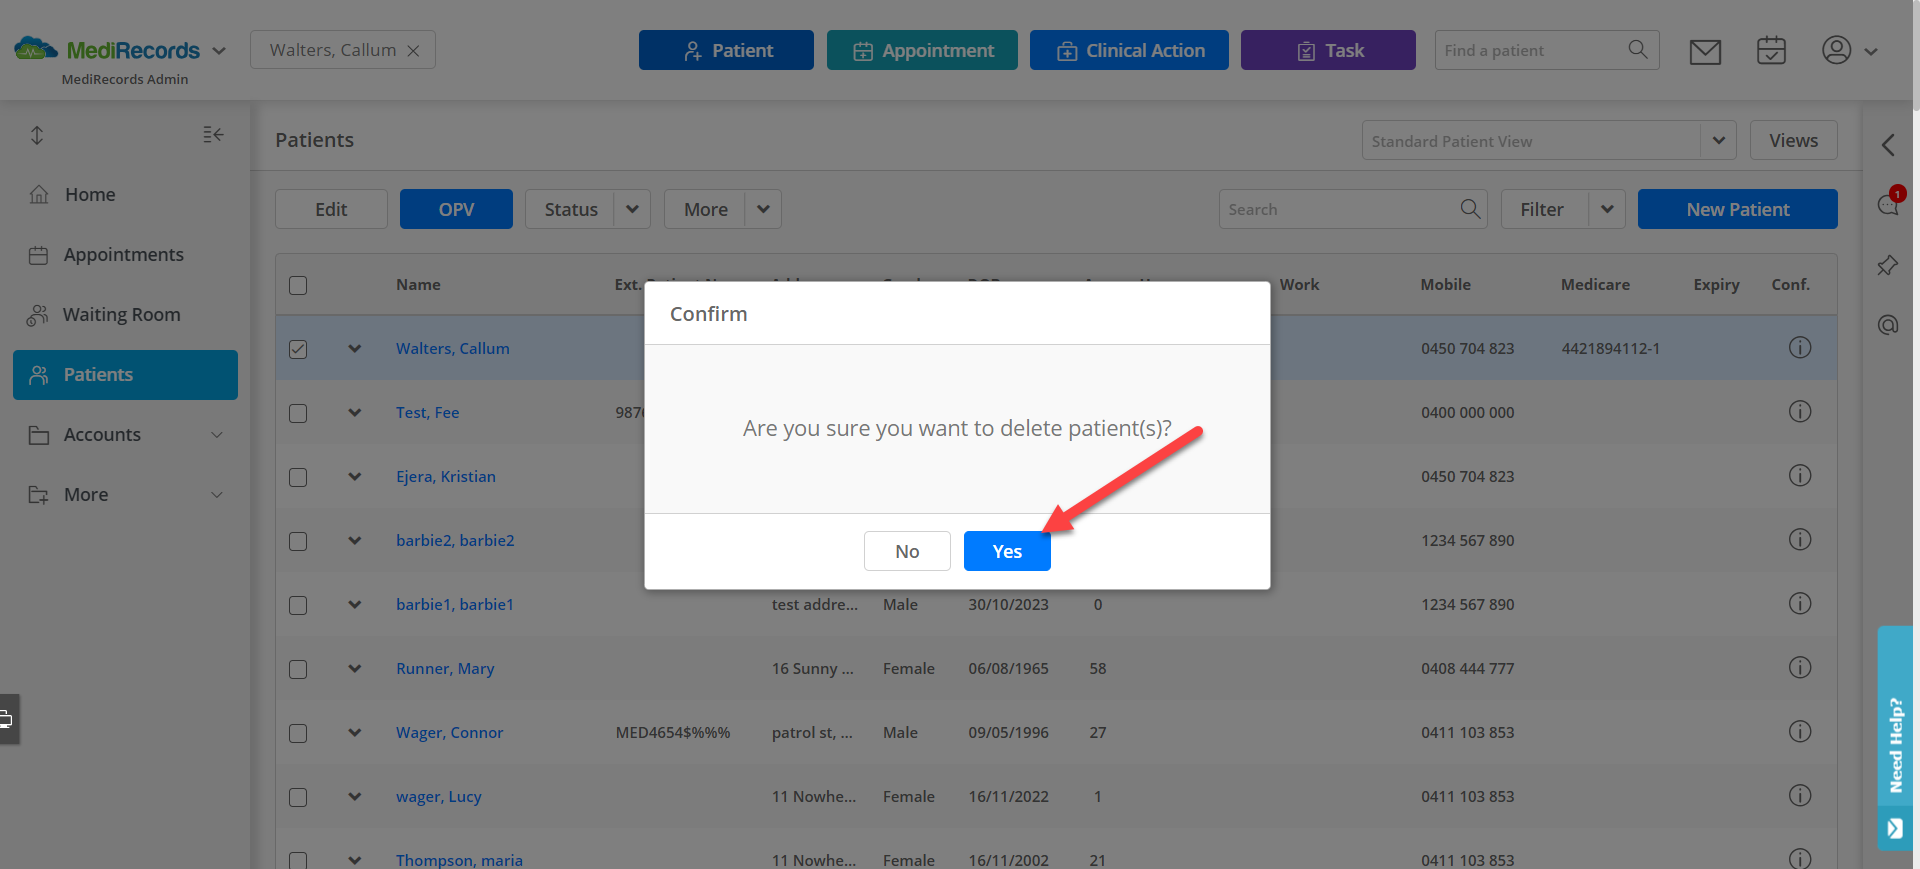Open the calendar icon in top bar
The height and width of the screenshot is (869, 1920).
click(1771, 50)
